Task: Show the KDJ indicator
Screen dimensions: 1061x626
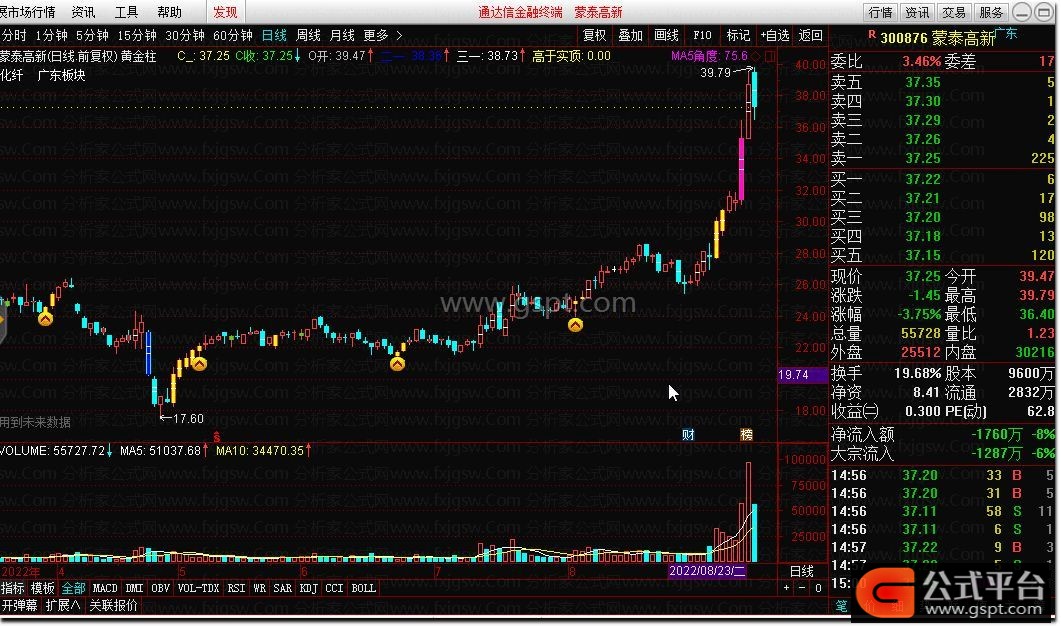Action: coord(308,588)
